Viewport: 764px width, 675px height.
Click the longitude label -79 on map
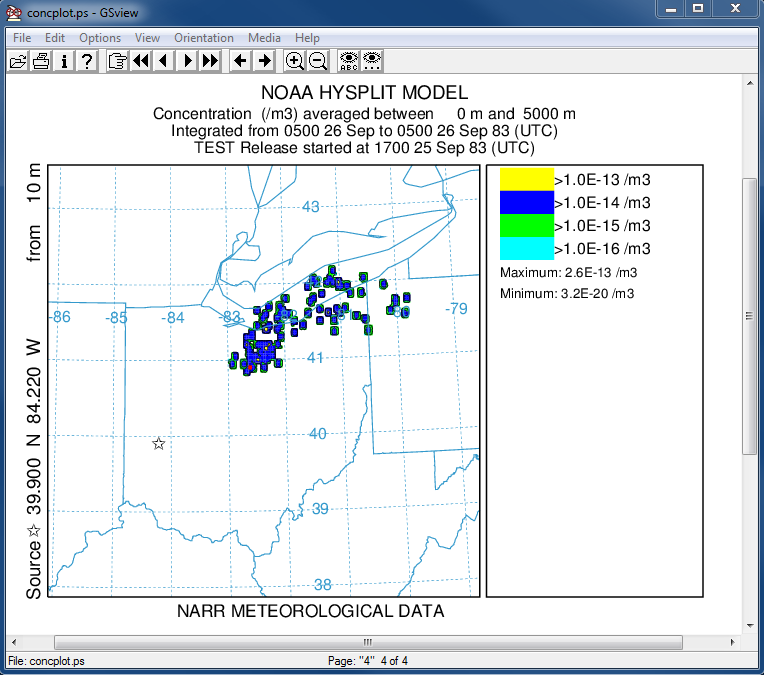click(457, 309)
